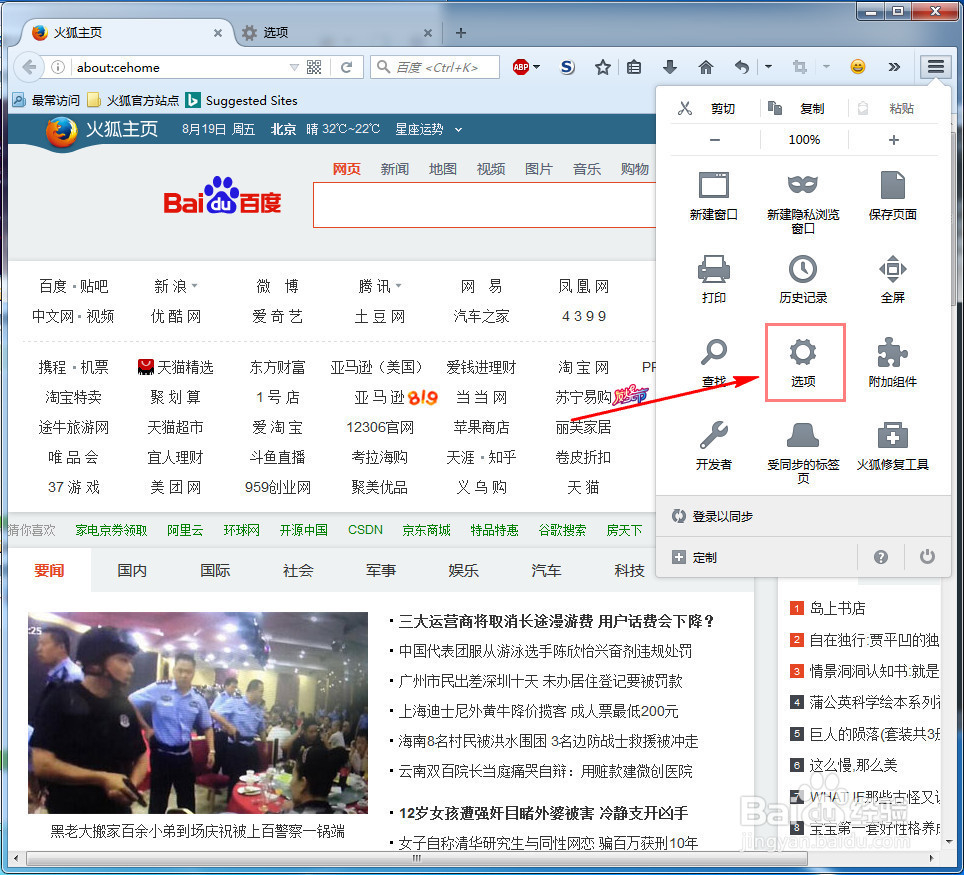Expand the overflow chevron next to the smiley icon
Image resolution: width=964 pixels, height=875 pixels.
pos(893,66)
